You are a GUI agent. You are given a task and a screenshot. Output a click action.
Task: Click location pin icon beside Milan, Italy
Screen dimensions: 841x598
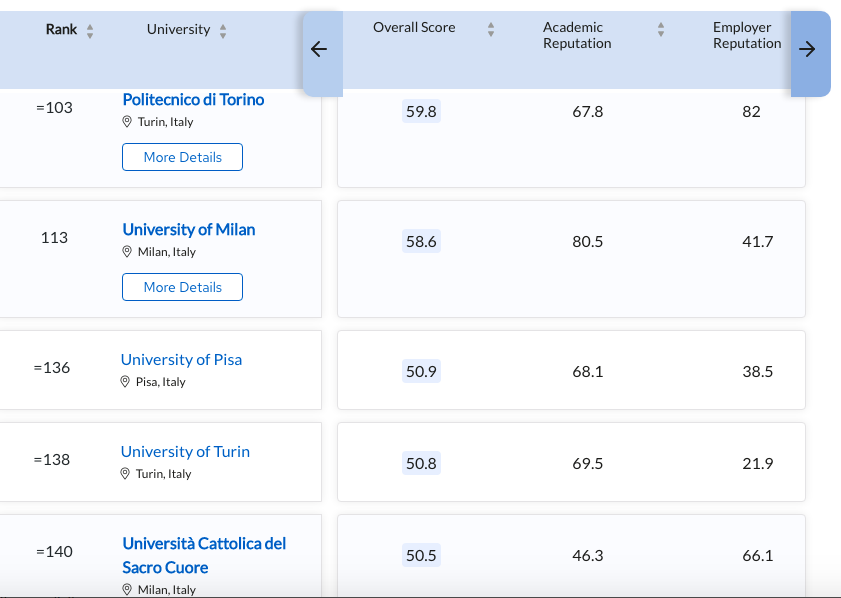[x=127, y=252]
